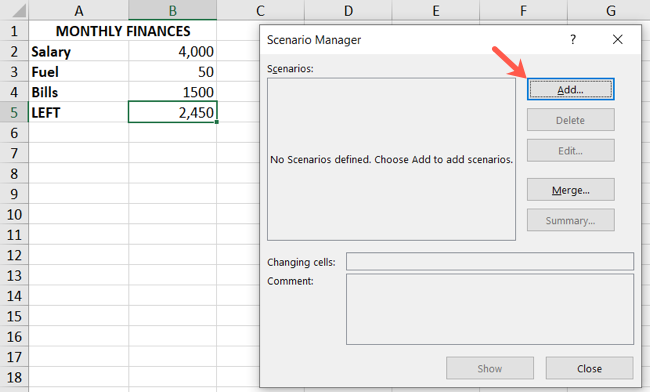
Task: Click the Show button
Action: pyautogui.click(x=490, y=368)
